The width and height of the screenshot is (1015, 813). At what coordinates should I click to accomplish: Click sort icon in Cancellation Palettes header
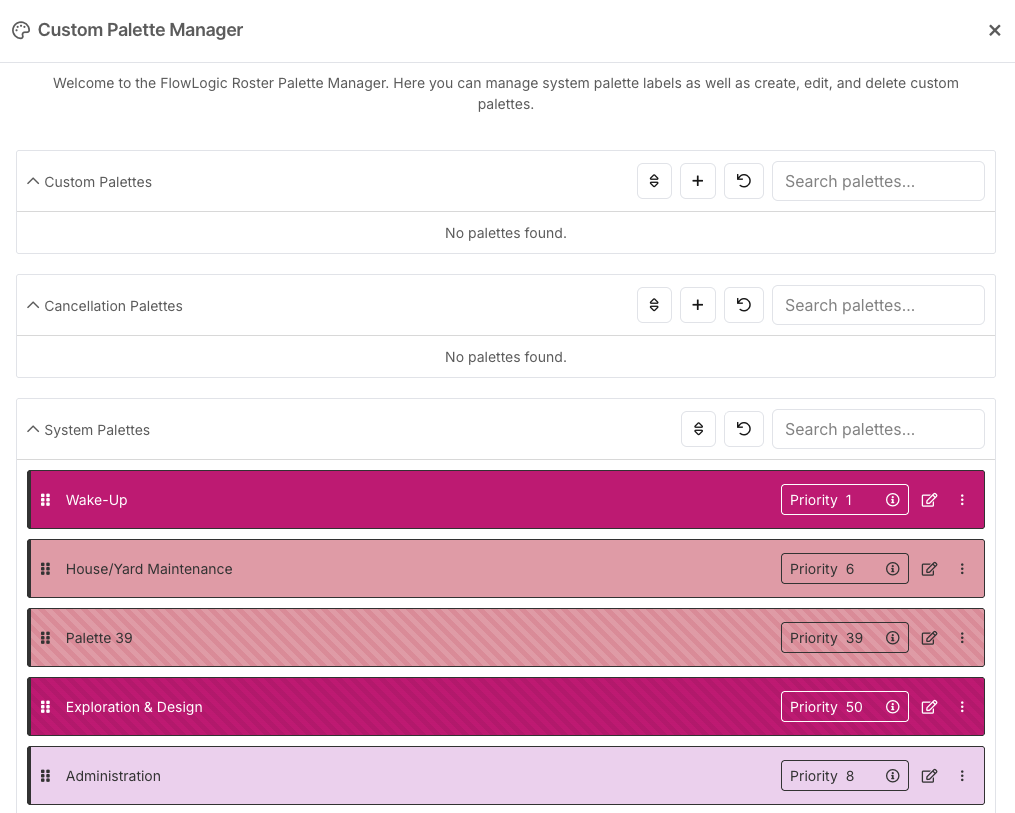[x=654, y=305]
